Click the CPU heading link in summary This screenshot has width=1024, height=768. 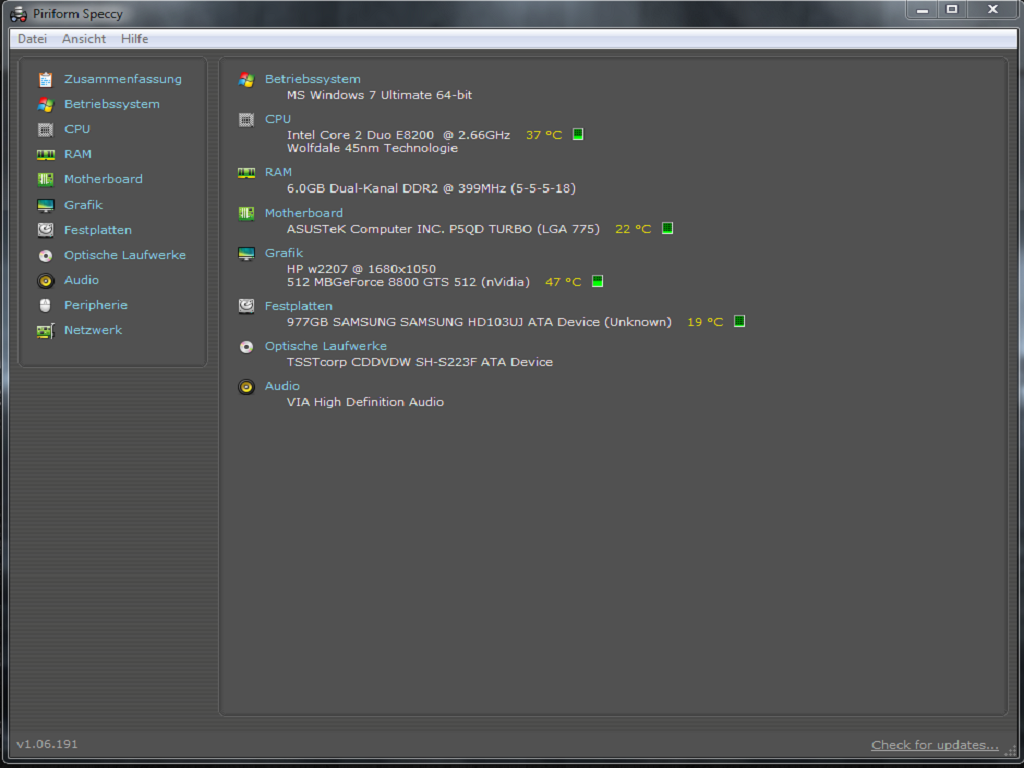(278, 119)
